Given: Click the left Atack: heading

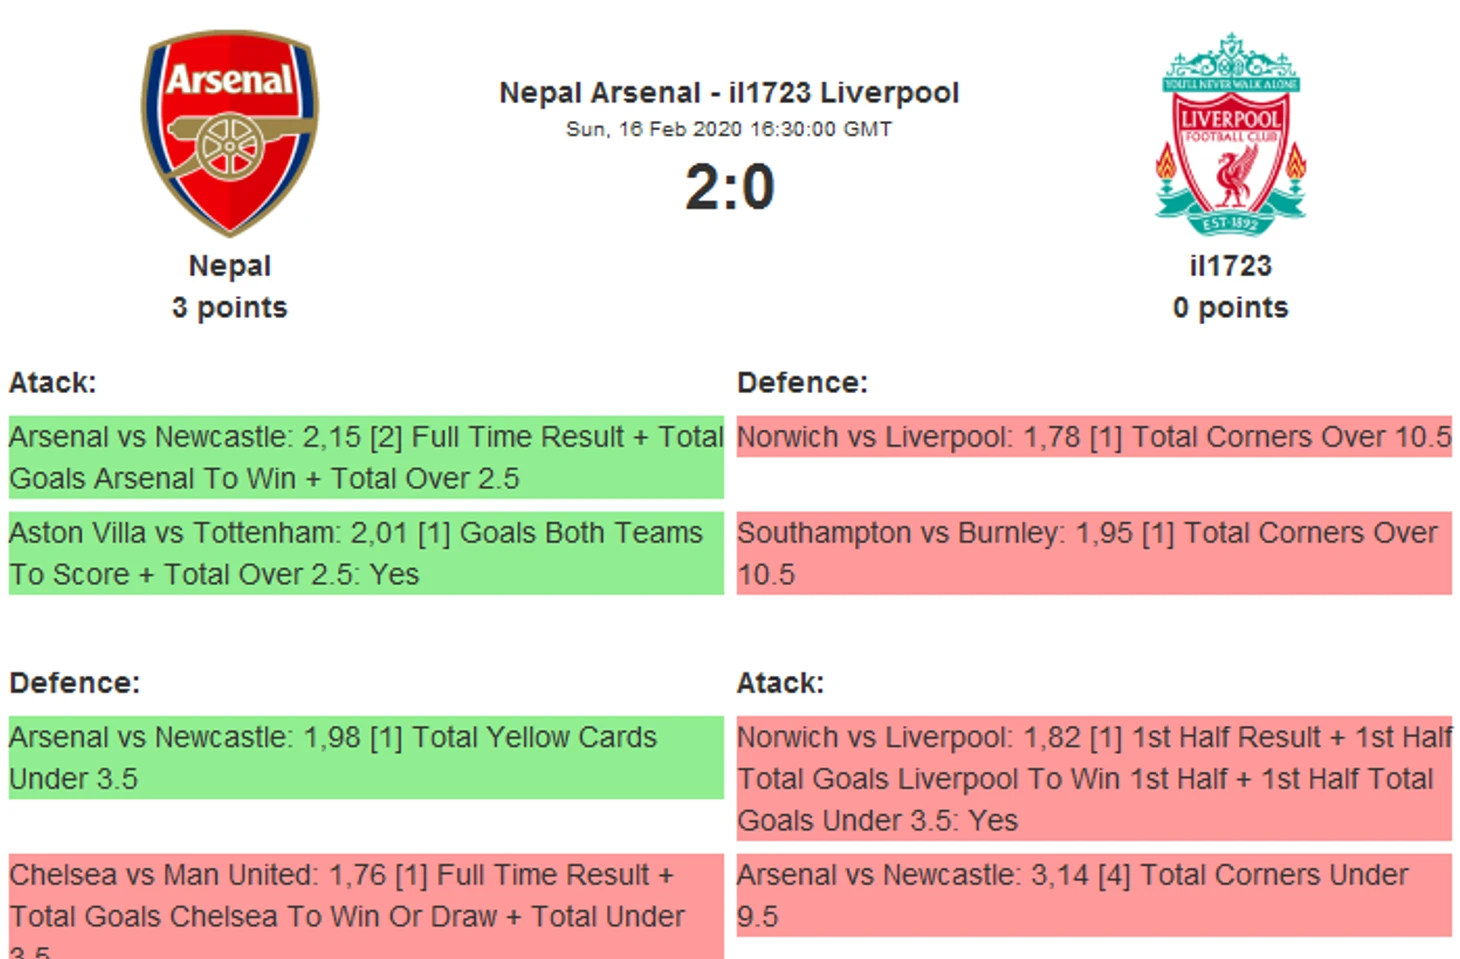Looking at the screenshot, I should [x=53, y=383].
